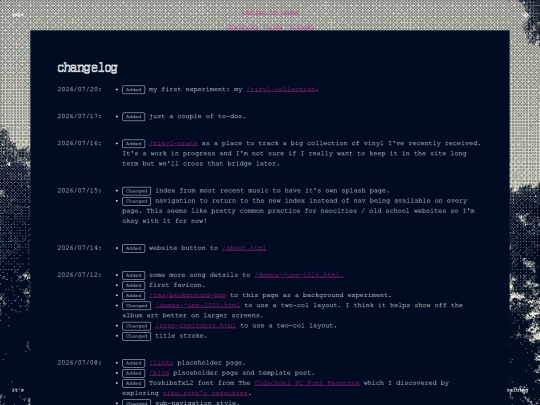Open the /img/background.png link
Viewport: 540px width, 405px height.
(x=188, y=295)
